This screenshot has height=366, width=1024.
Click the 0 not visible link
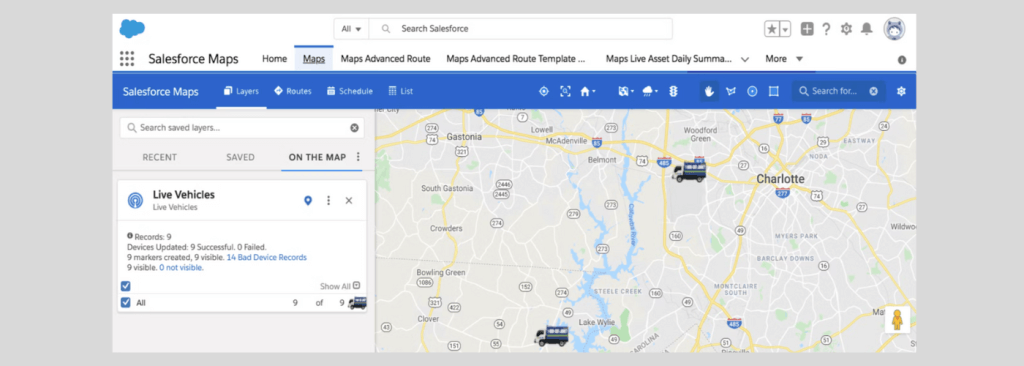click(182, 267)
